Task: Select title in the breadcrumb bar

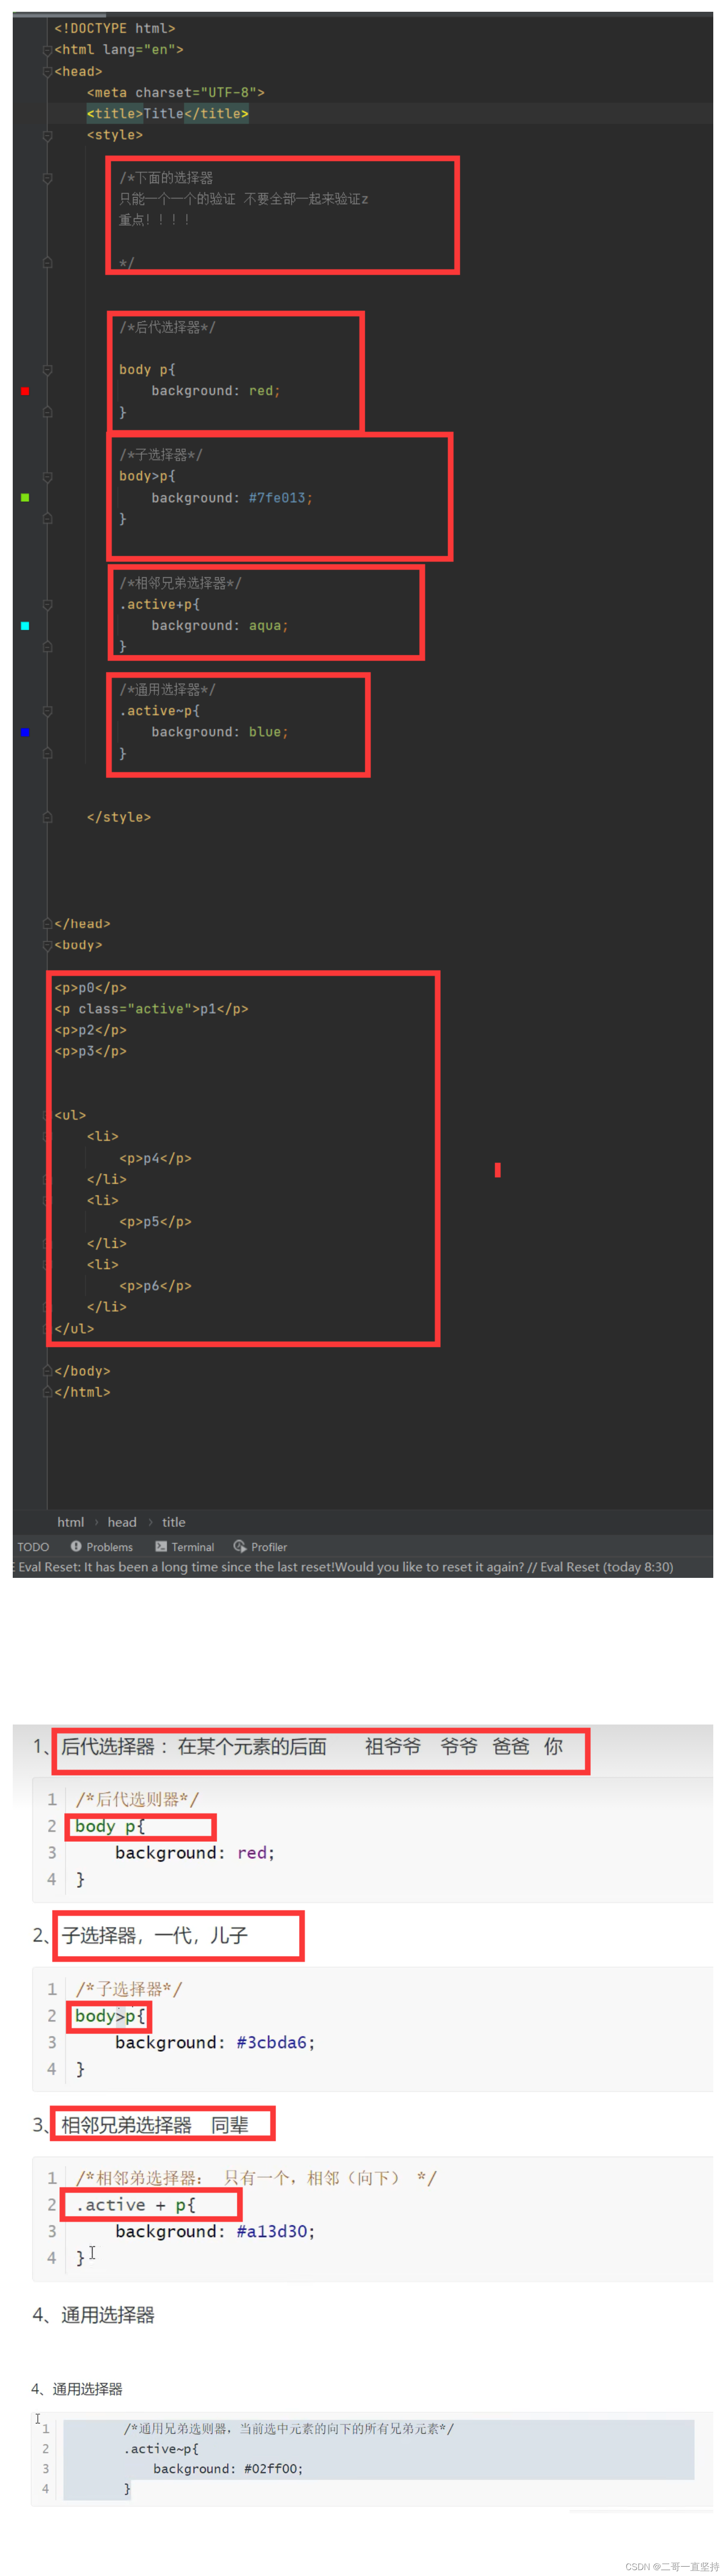Action: point(174,1522)
